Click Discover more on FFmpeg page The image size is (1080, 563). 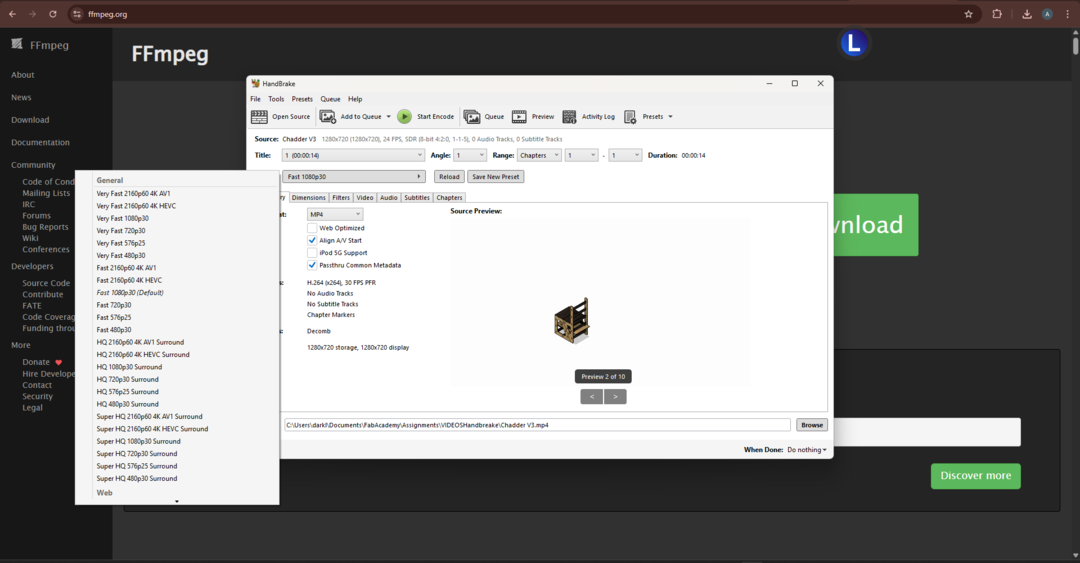point(975,476)
